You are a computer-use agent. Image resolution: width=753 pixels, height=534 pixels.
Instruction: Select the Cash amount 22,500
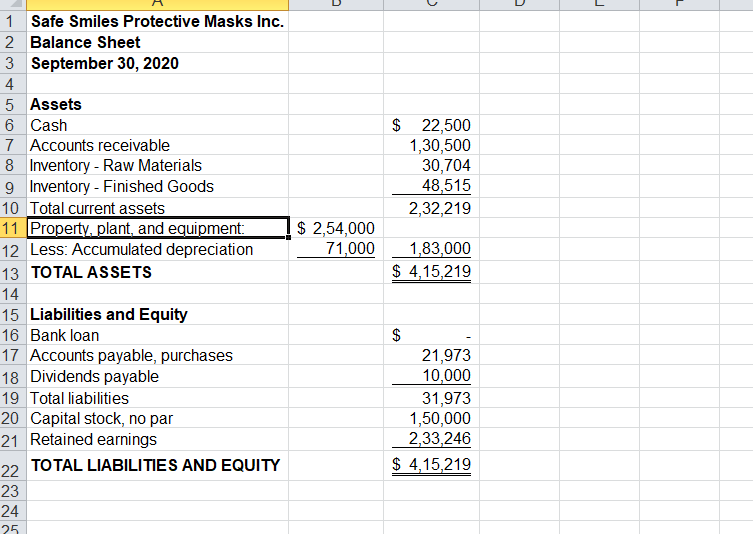(x=431, y=125)
